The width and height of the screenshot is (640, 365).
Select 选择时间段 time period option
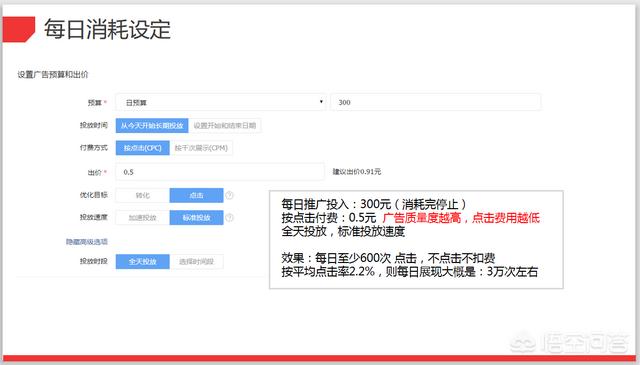coord(196,261)
